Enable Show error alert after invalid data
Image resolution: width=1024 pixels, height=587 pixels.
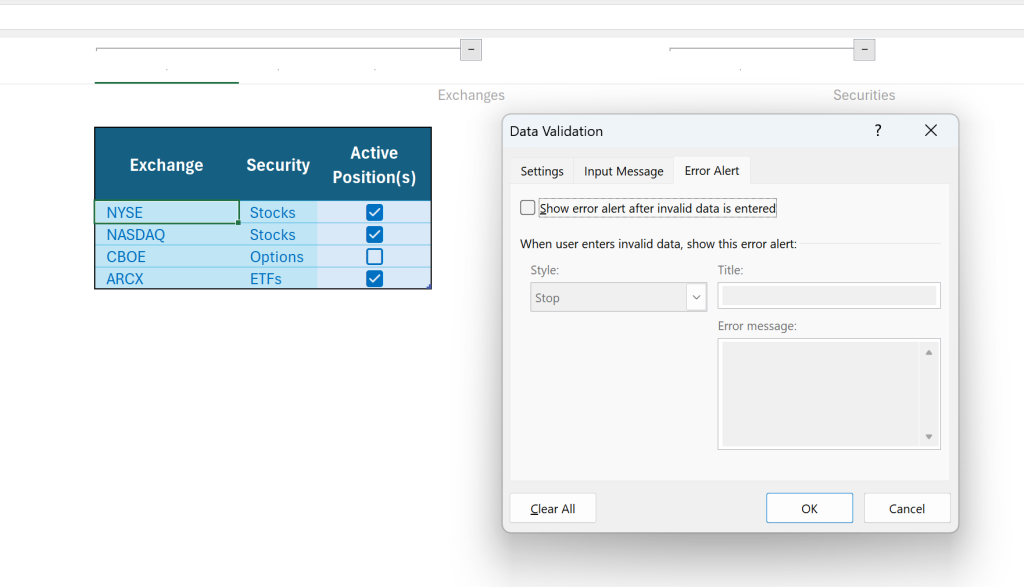(528, 208)
